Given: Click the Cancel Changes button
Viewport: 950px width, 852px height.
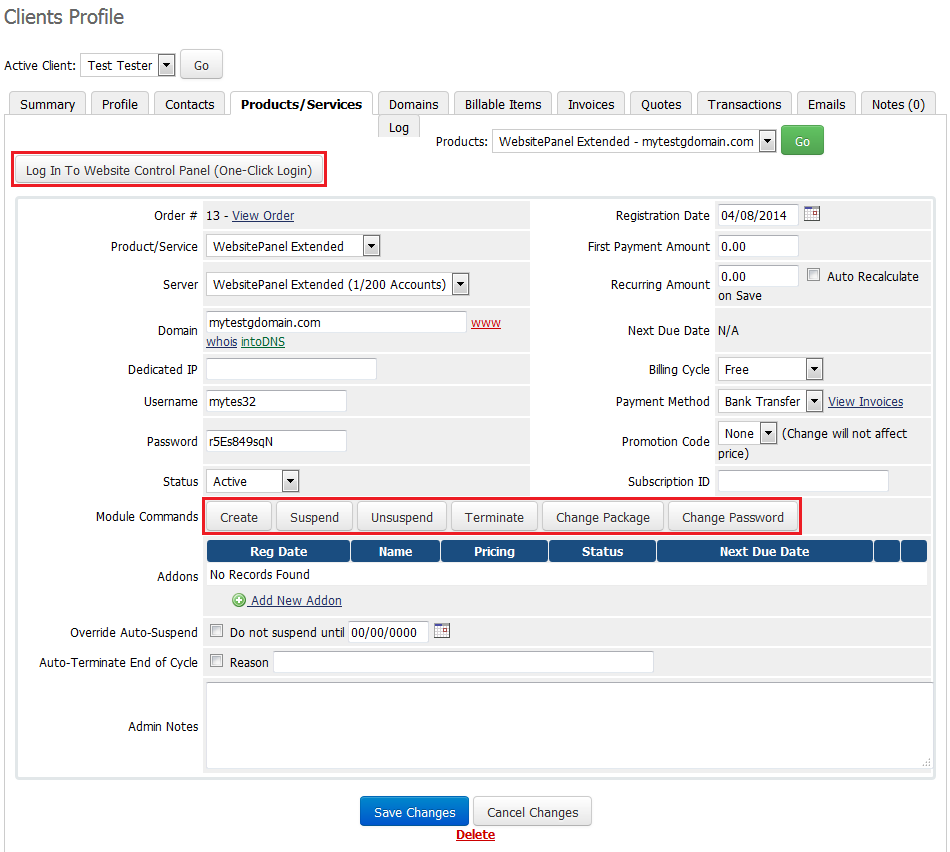Looking at the screenshot, I should point(533,811).
